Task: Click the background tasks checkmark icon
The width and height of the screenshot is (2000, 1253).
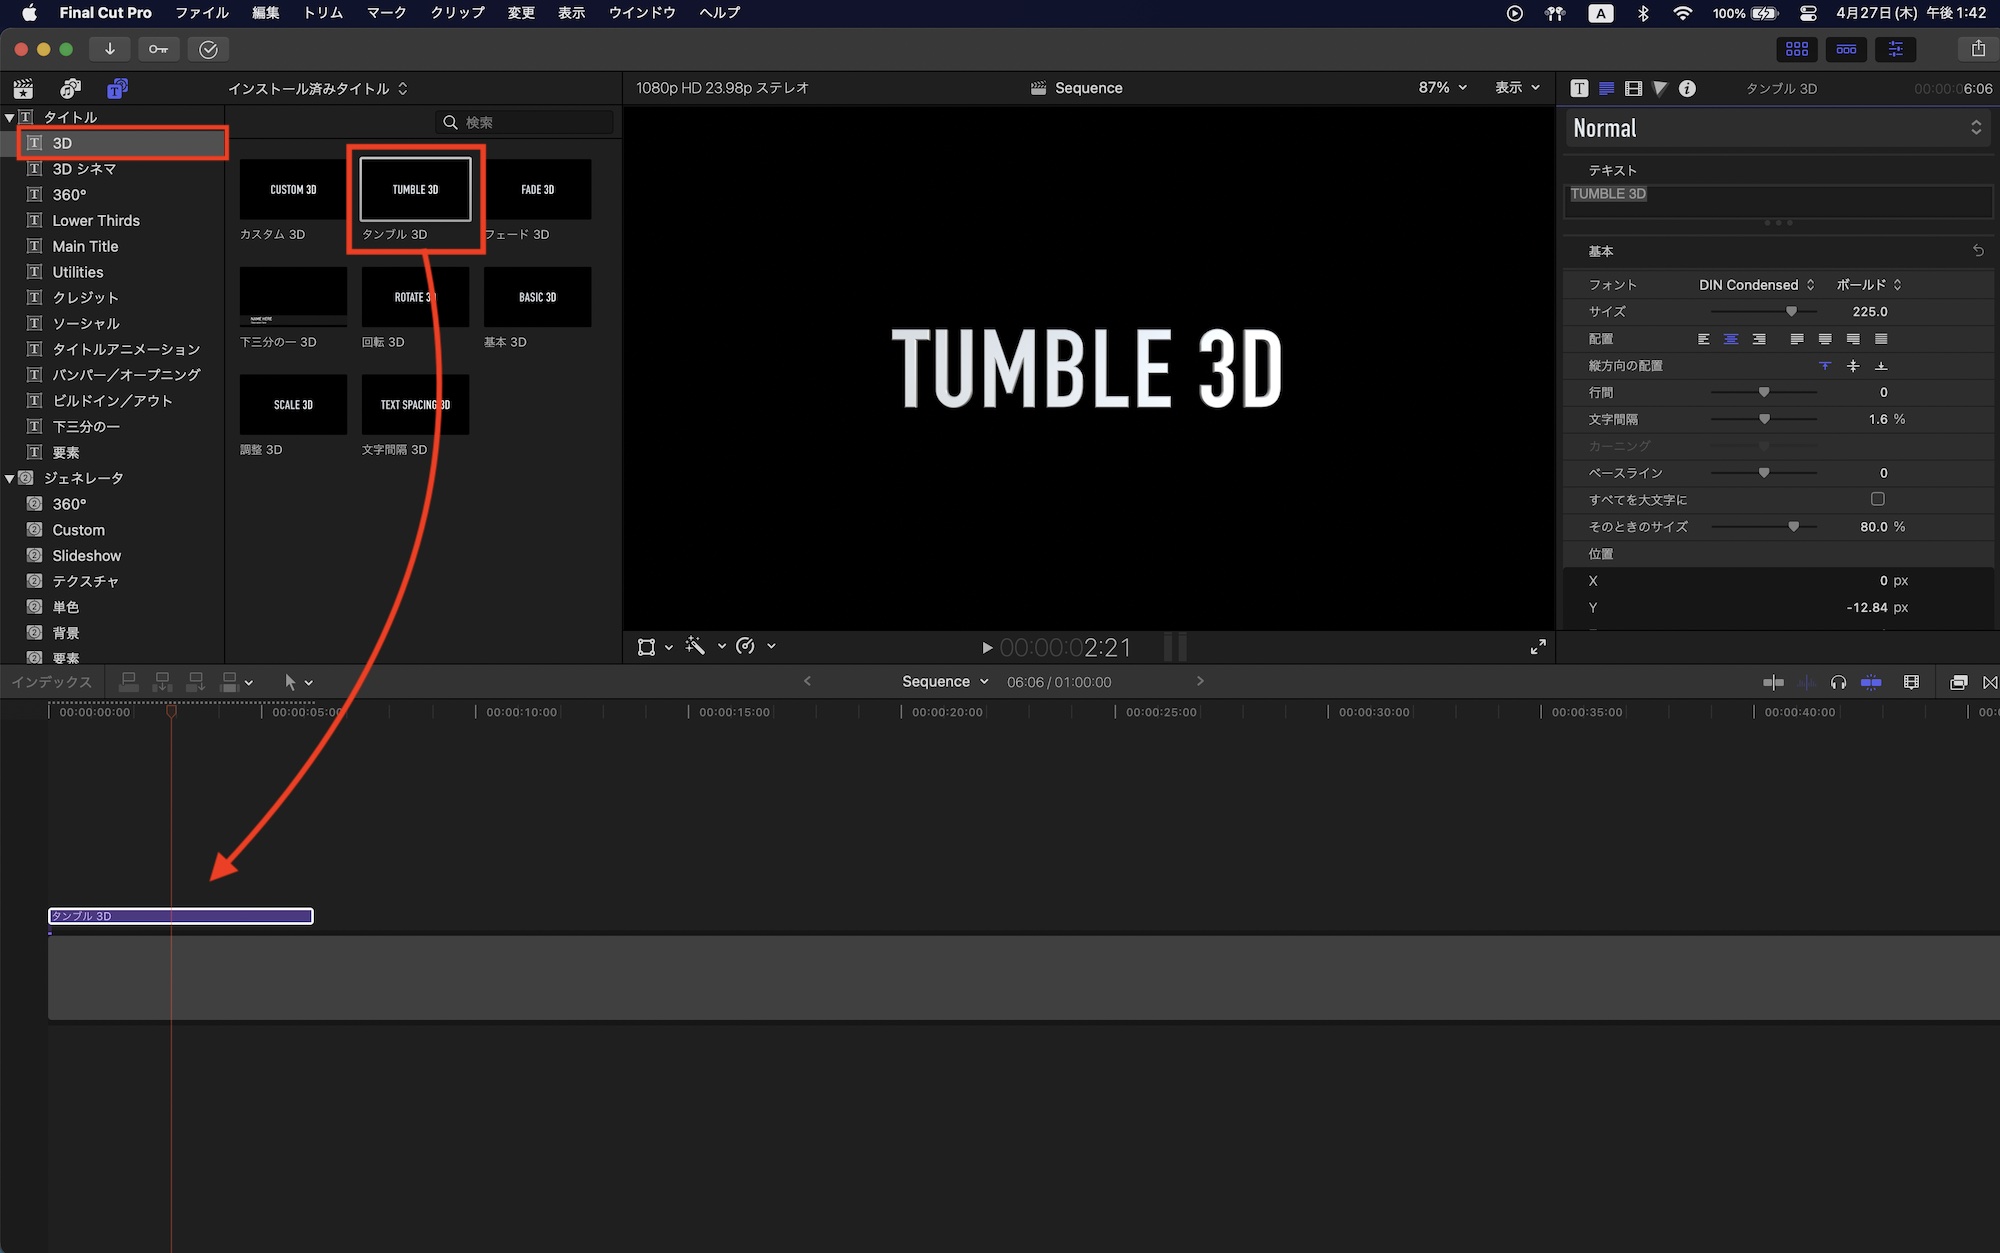Action: pyautogui.click(x=208, y=49)
